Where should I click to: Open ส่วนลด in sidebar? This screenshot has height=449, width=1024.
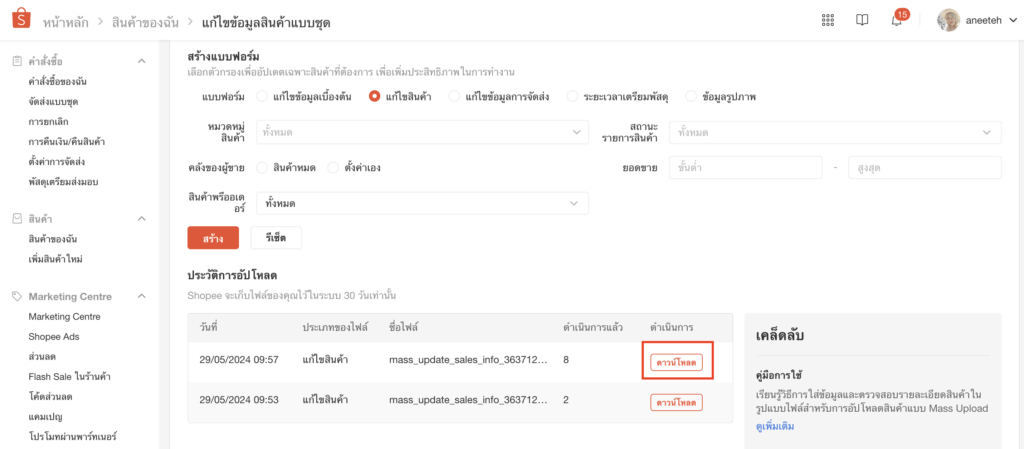click(42, 356)
